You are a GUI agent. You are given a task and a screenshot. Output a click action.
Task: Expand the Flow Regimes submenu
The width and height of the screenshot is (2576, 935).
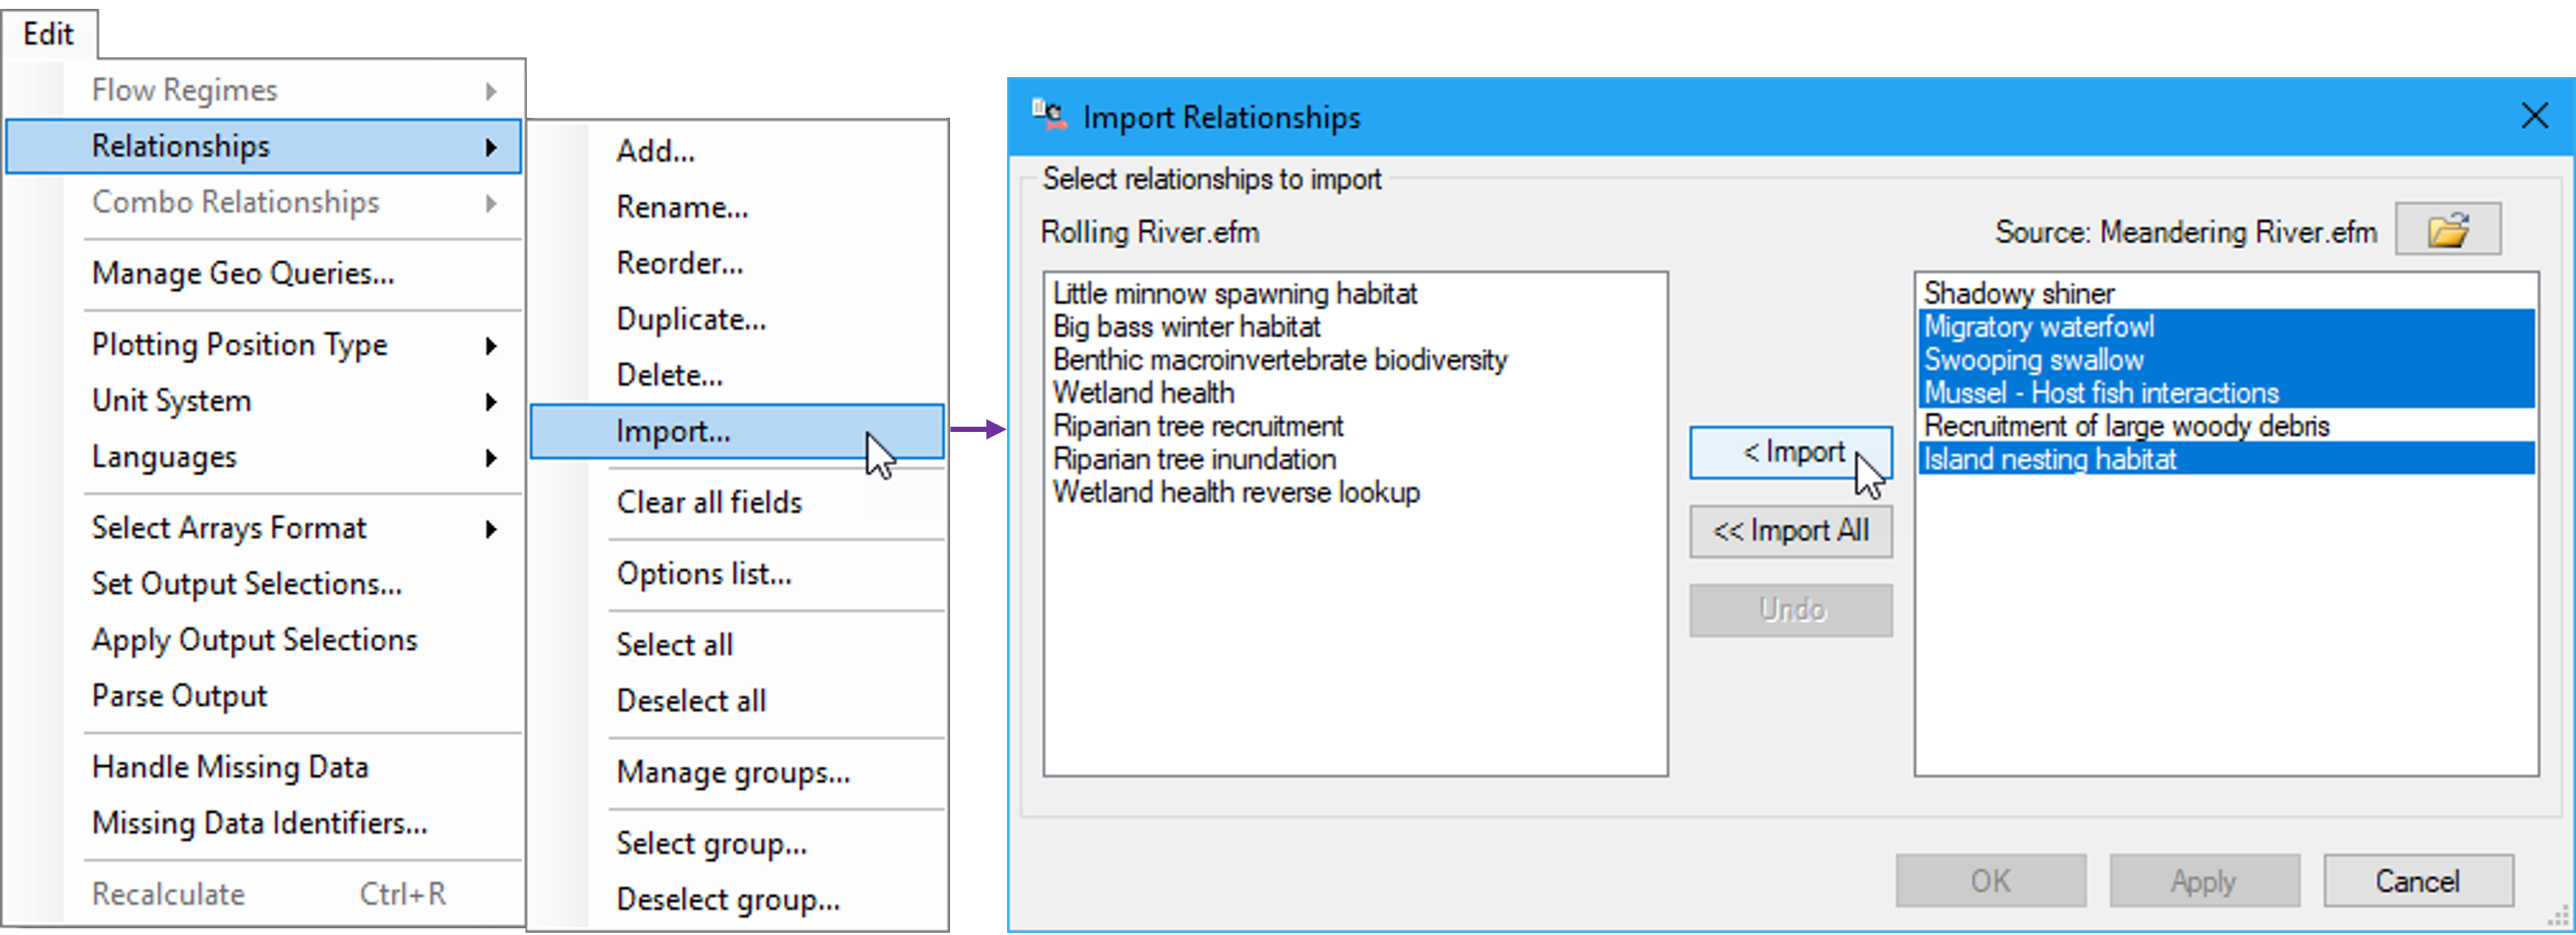[185, 89]
